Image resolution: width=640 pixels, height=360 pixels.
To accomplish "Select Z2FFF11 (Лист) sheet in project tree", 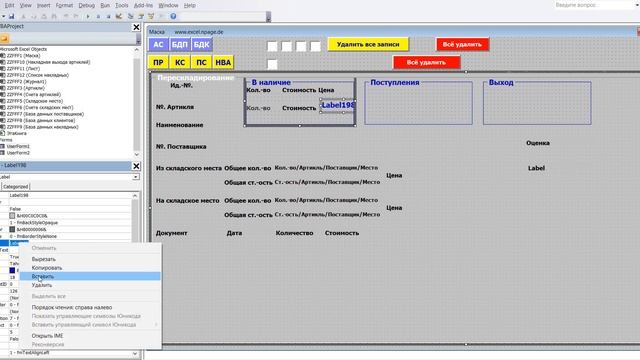I will (x=23, y=69).
